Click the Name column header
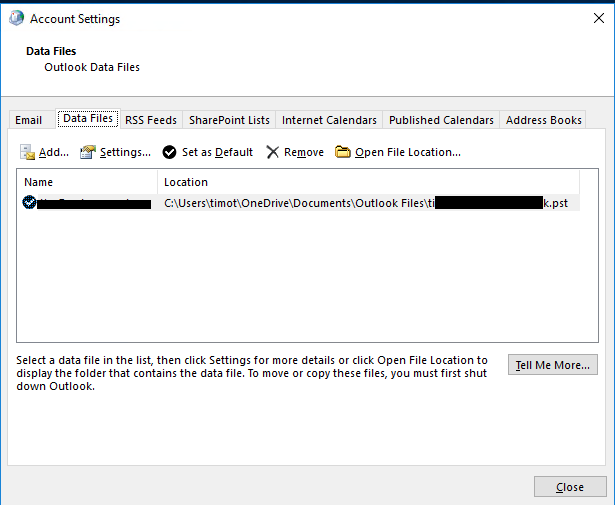 (87, 182)
